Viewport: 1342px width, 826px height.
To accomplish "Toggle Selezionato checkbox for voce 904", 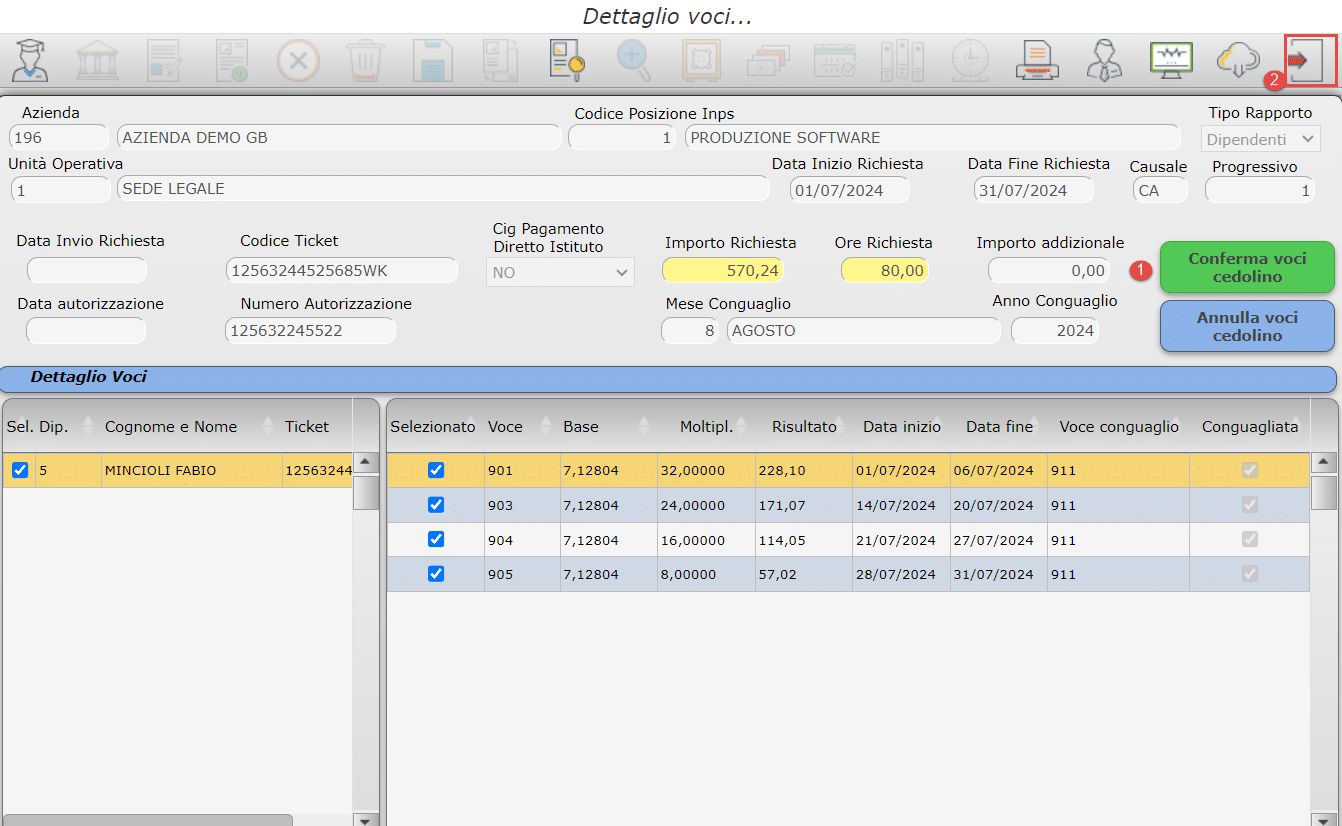I will 435,540.
